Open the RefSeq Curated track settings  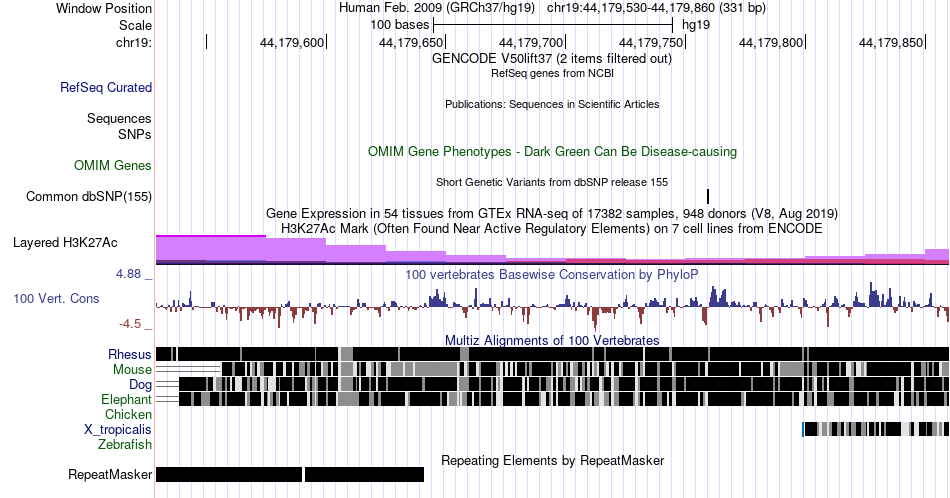click(106, 87)
